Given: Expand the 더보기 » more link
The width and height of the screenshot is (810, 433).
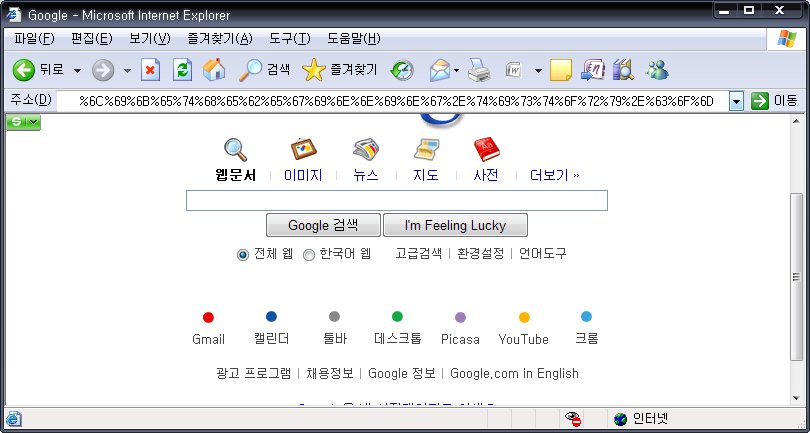Looking at the screenshot, I should pyautogui.click(x=555, y=175).
